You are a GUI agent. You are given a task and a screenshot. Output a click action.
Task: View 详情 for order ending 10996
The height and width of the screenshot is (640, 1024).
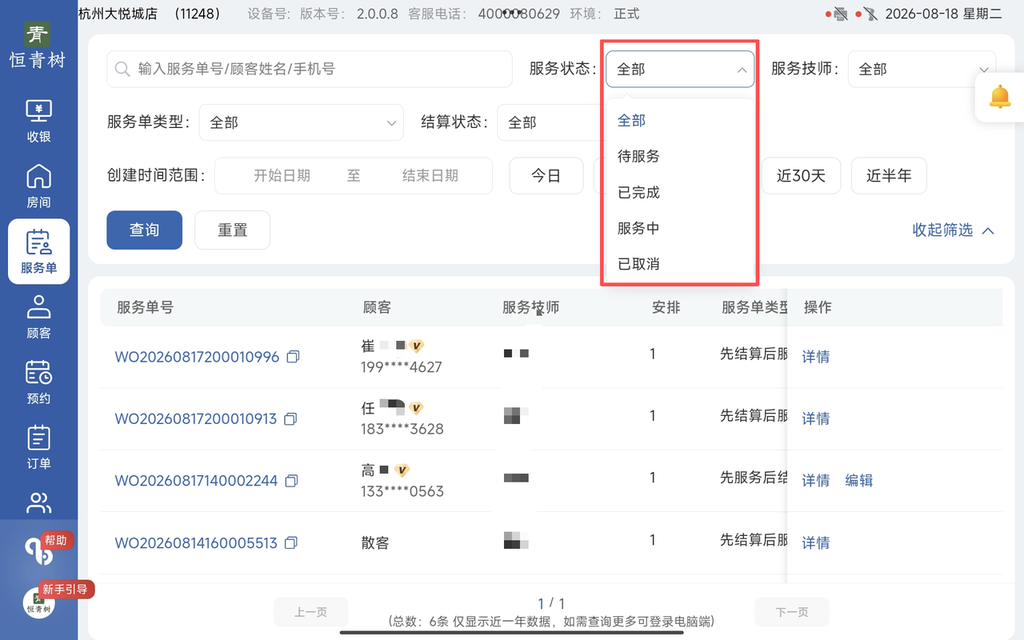coord(816,357)
